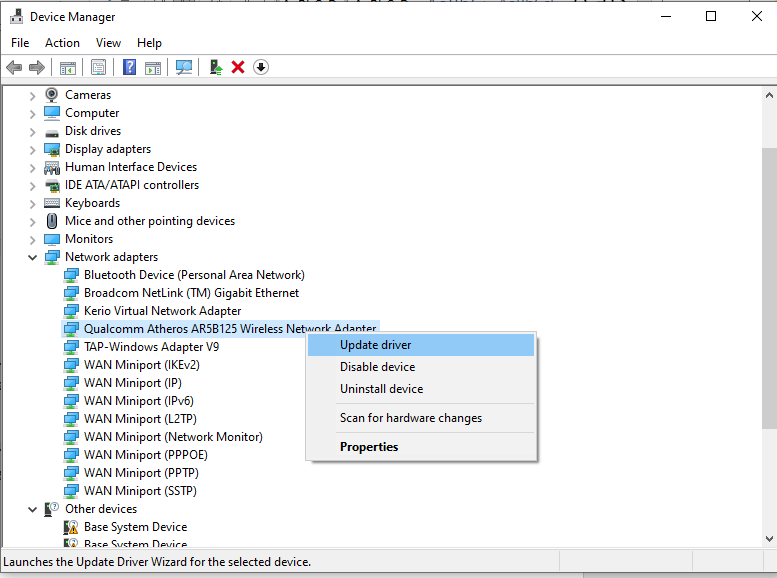
Task: Open the Action menu
Action: (62, 43)
